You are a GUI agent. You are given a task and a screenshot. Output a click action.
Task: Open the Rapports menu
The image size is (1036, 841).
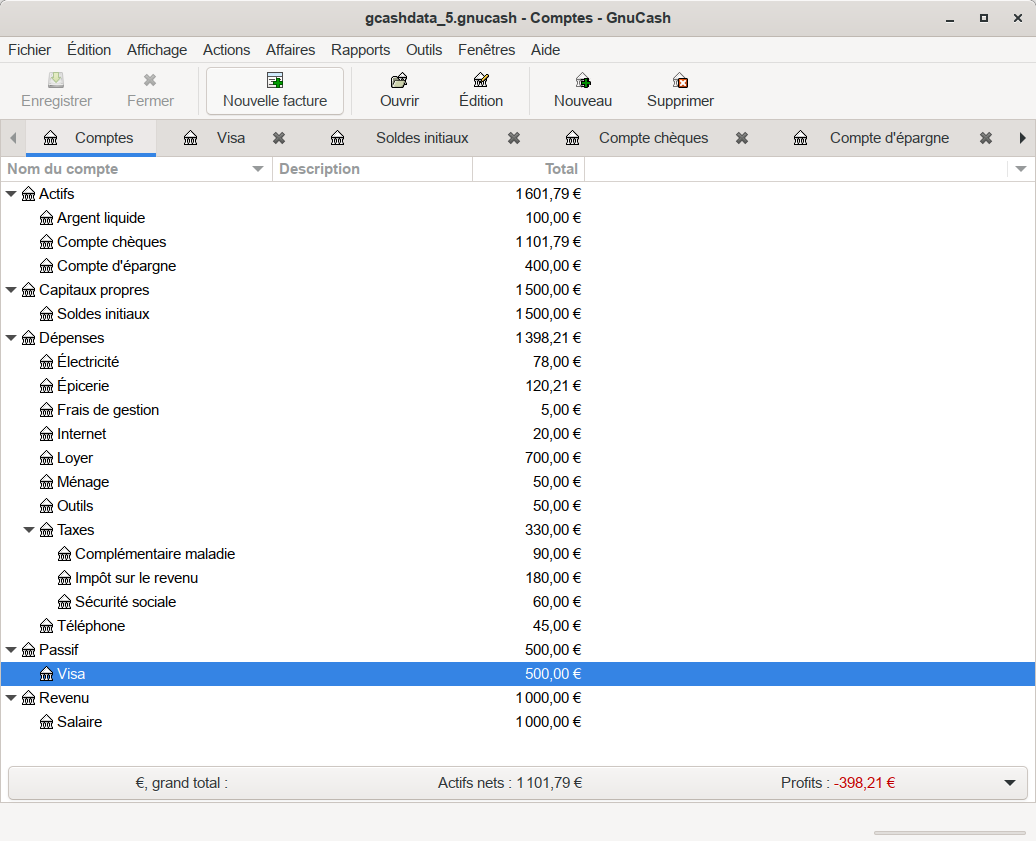point(360,50)
